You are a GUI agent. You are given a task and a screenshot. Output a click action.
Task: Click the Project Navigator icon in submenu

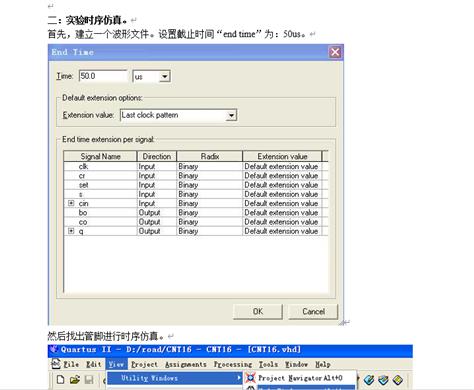250,378
